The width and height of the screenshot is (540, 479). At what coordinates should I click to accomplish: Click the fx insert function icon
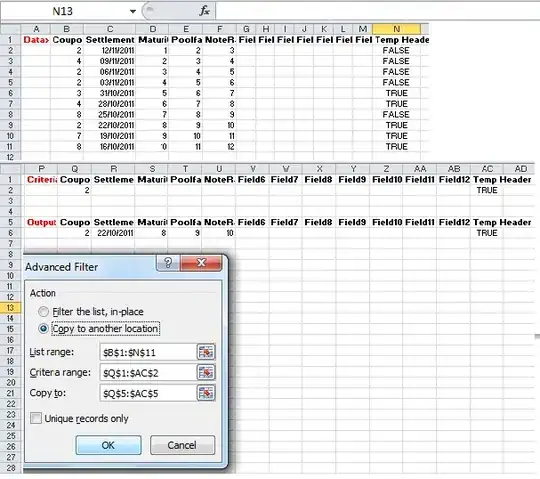tap(204, 11)
